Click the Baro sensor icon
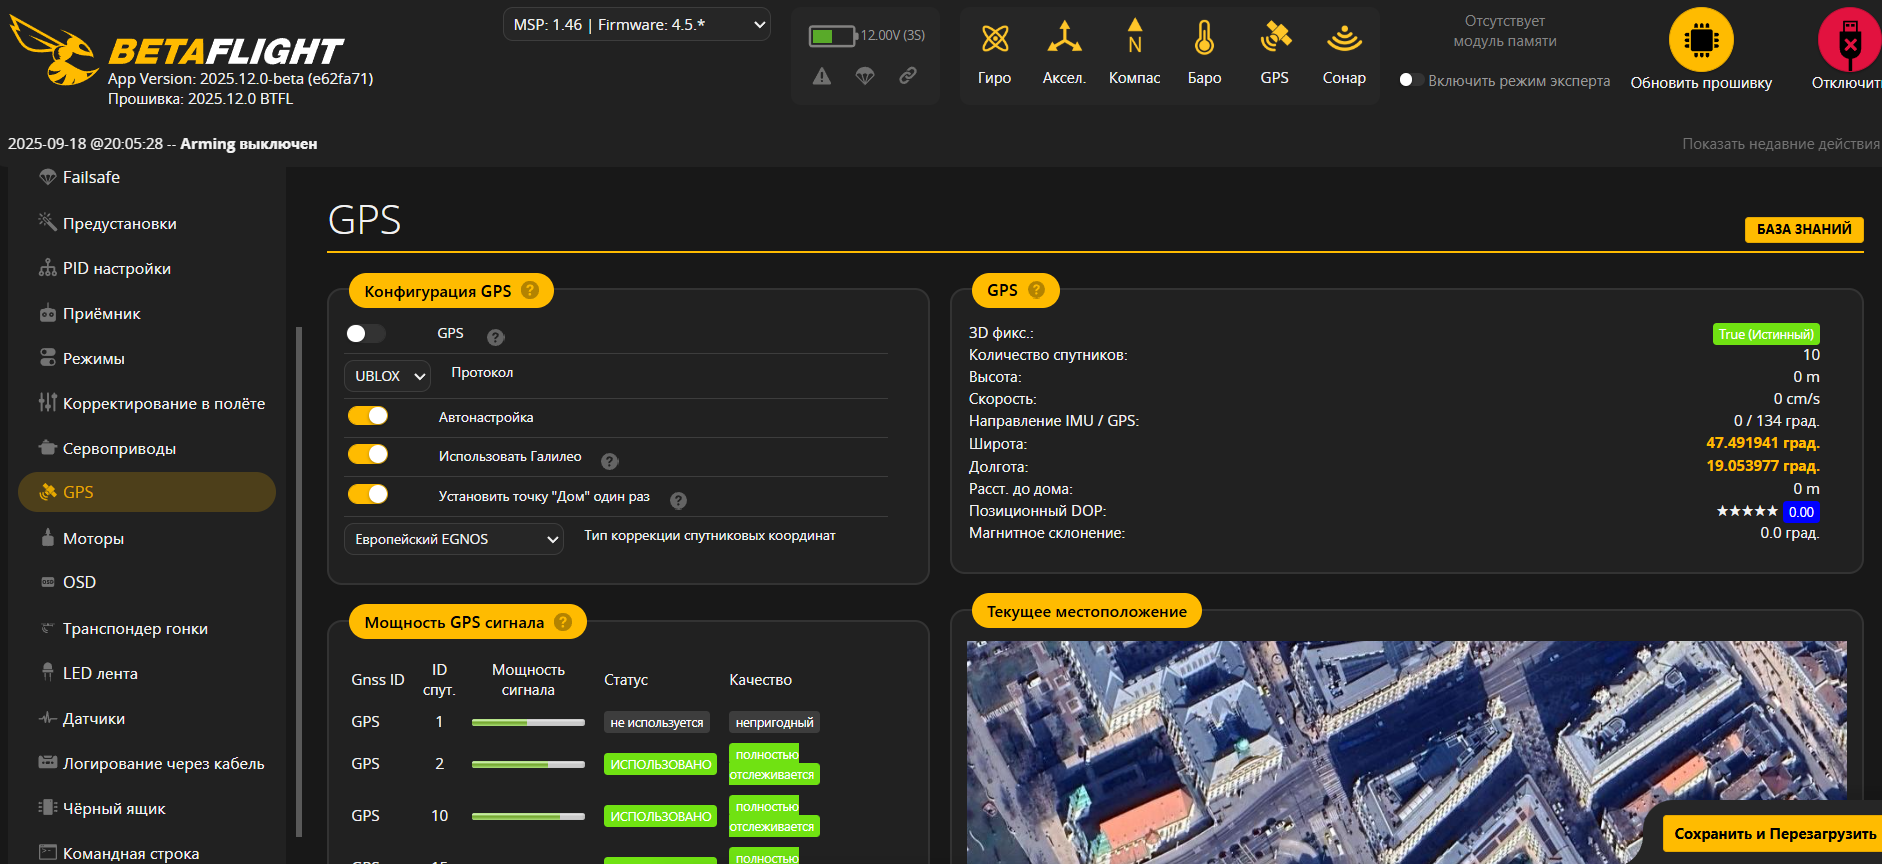Screen dimensions: 1882x864 pyautogui.click(x=1204, y=39)
